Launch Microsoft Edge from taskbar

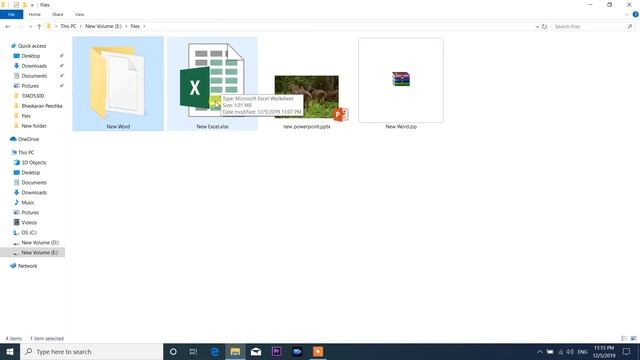click(215, 351)
